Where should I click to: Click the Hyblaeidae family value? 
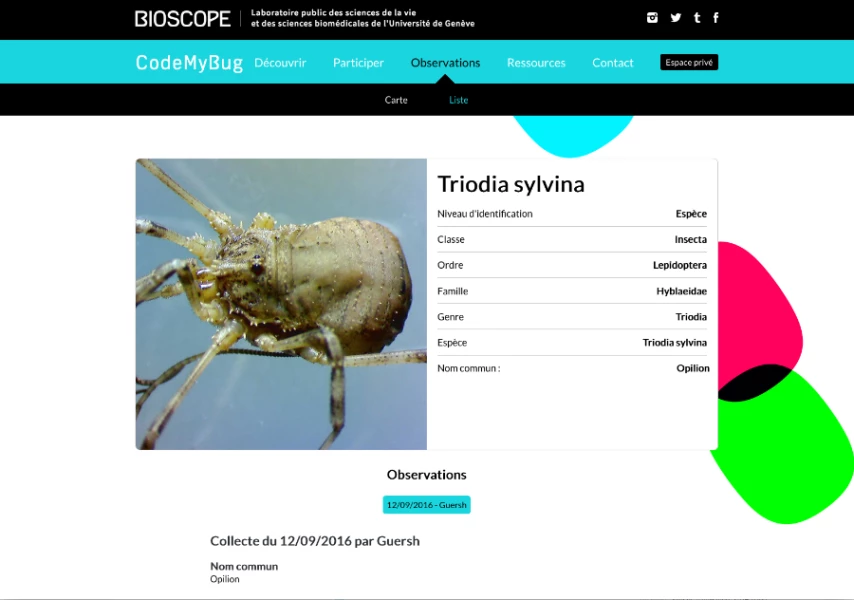(681, 291)
